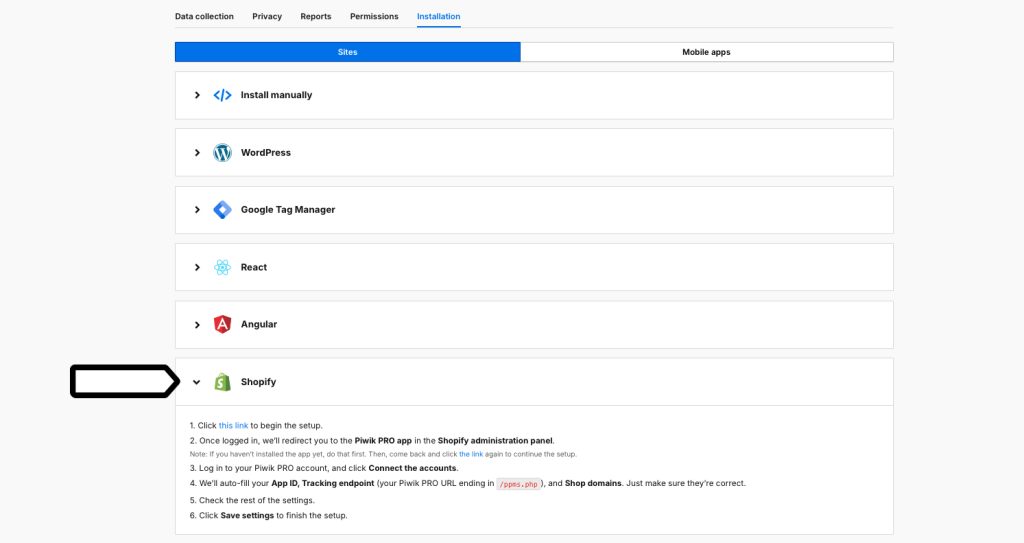Click the WordPress logo icon
This screenshot has width=1024, height=543.
click(x=222, y=153)
